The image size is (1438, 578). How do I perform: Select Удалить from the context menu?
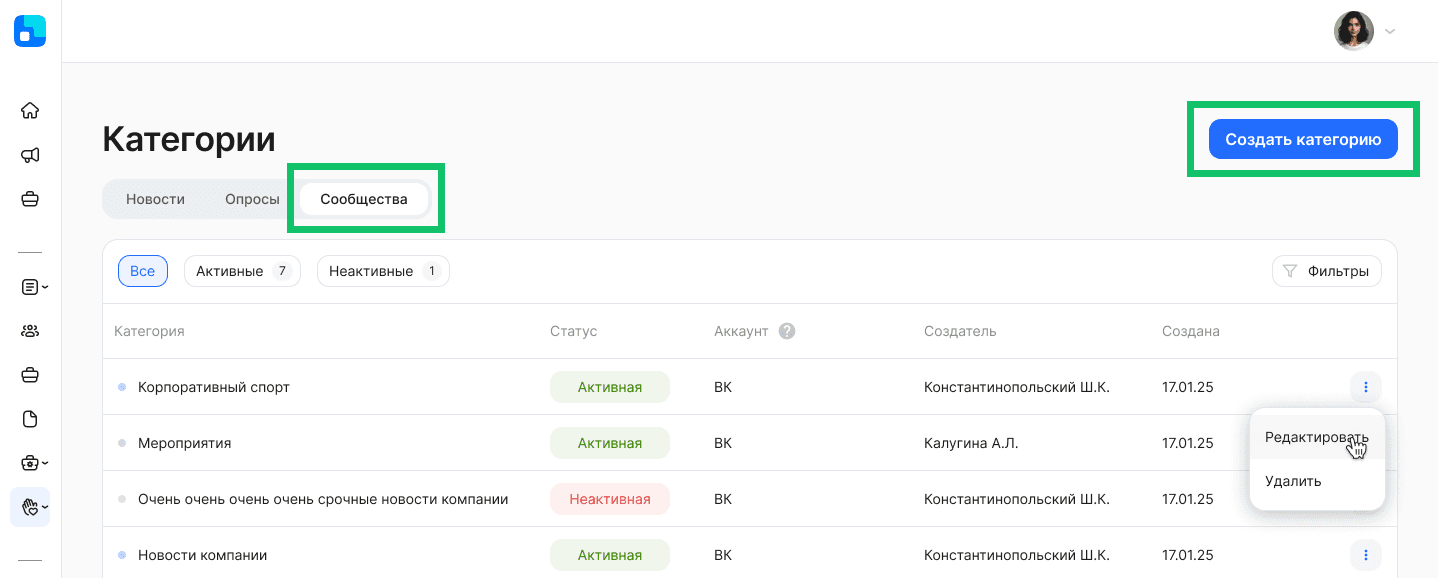(1293, 481)
